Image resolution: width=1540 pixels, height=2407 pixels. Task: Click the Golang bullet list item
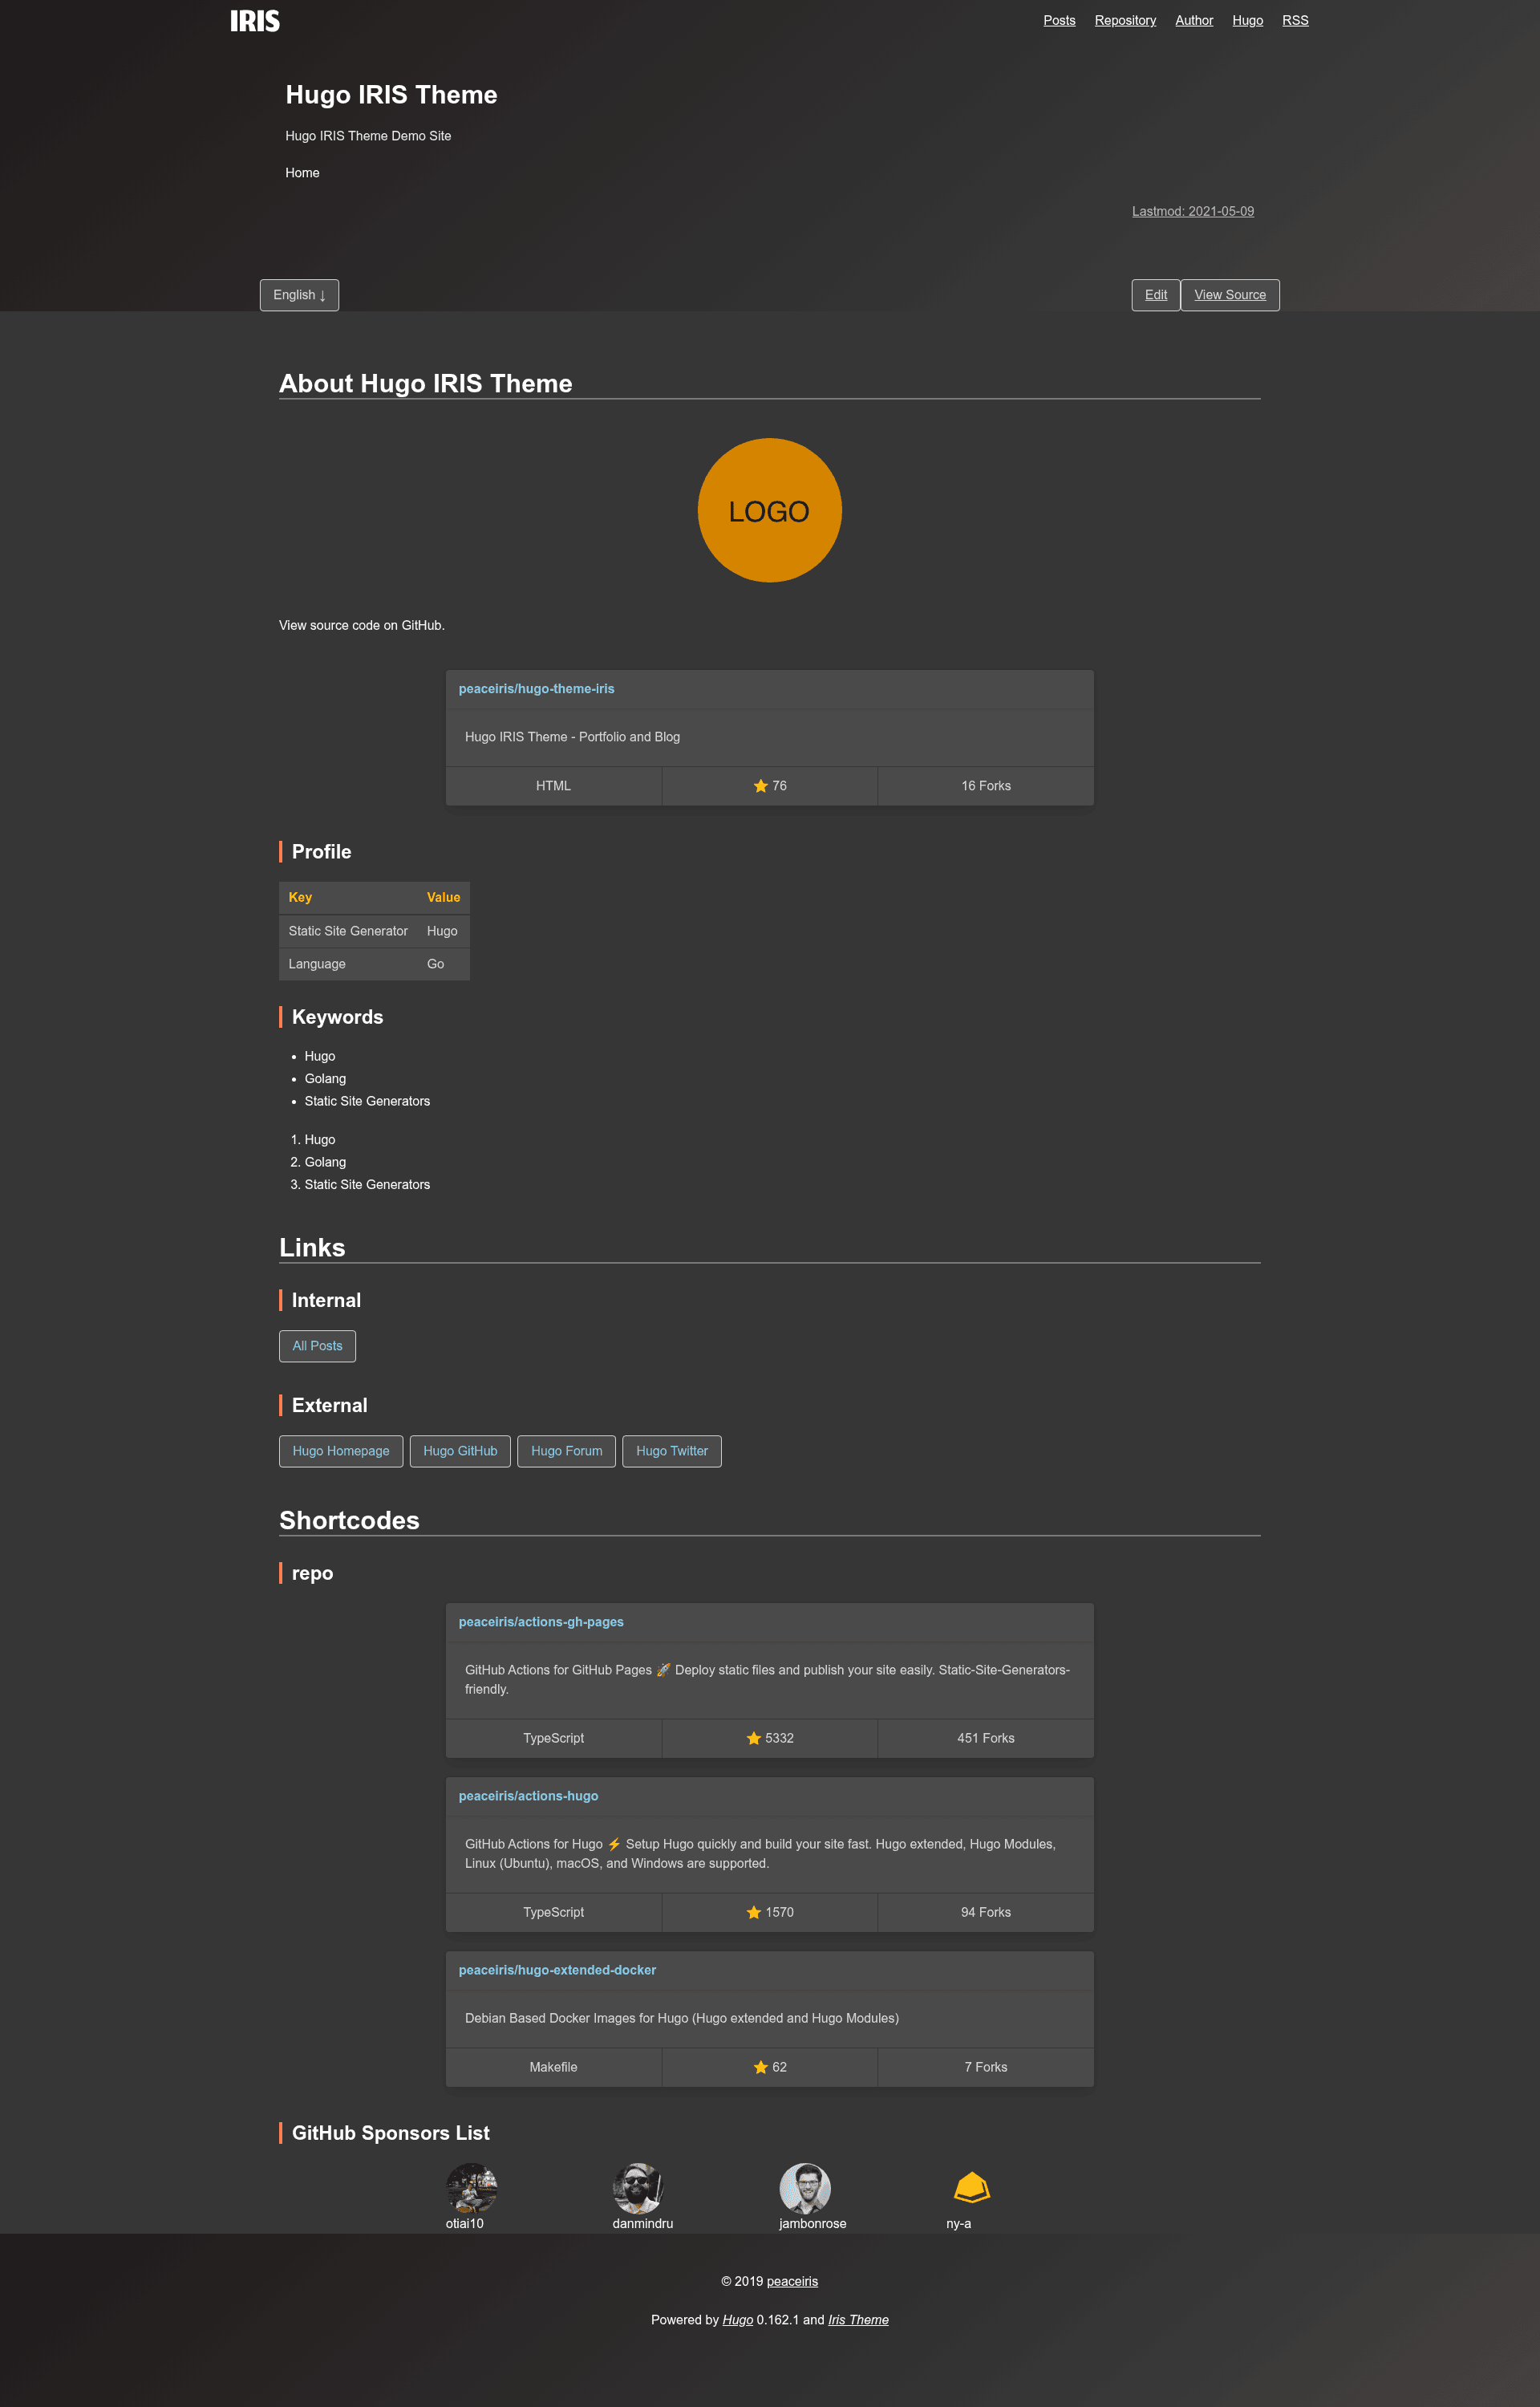point(325,1079)
